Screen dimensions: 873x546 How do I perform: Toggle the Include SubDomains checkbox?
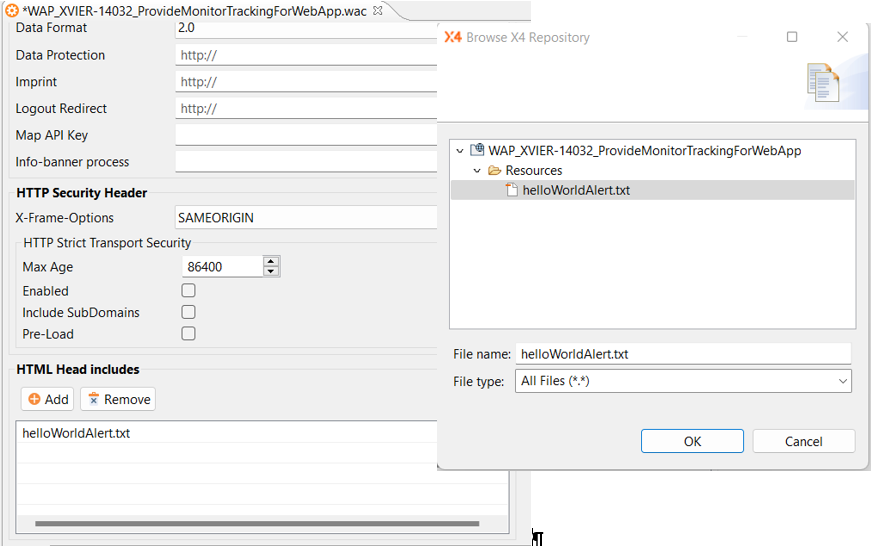pyautogui.click(x=188, y=313)
